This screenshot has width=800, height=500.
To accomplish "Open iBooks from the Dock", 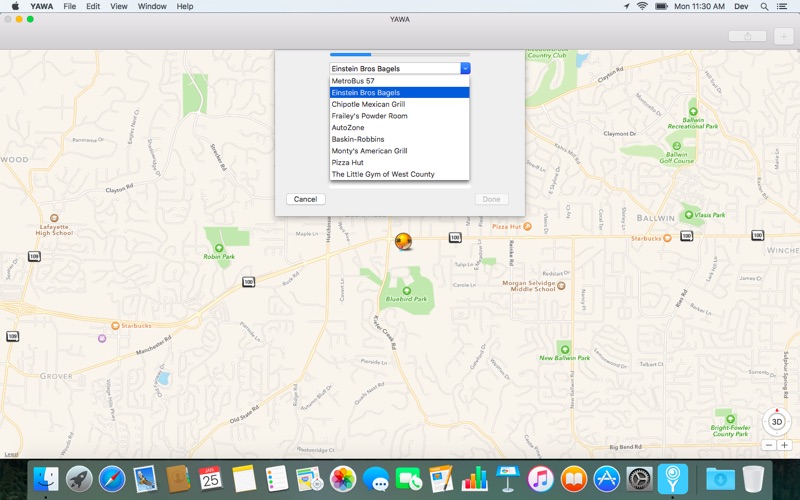I will coord(573,479).
